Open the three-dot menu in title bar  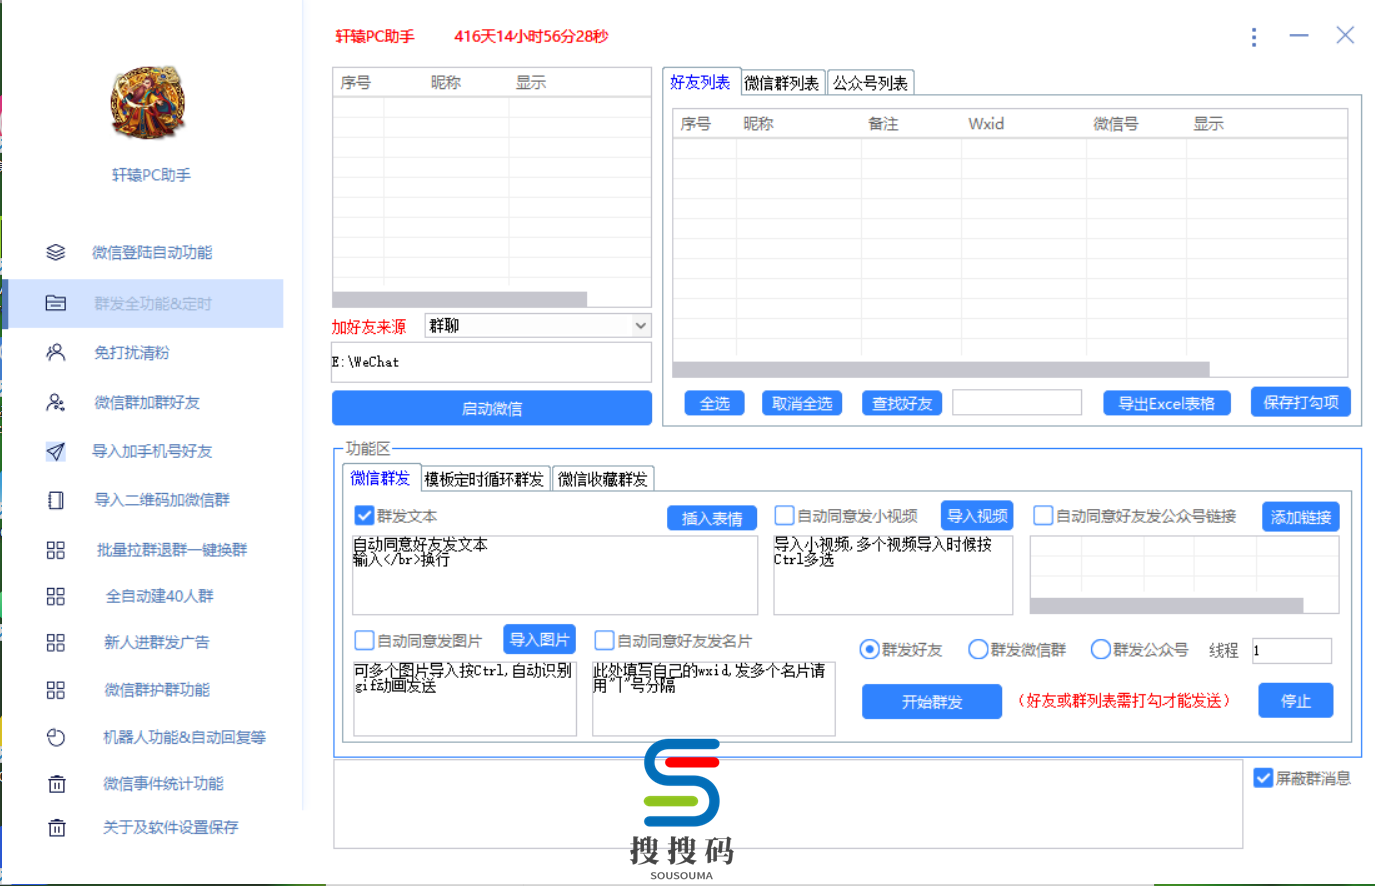[x=1253, y=37]
